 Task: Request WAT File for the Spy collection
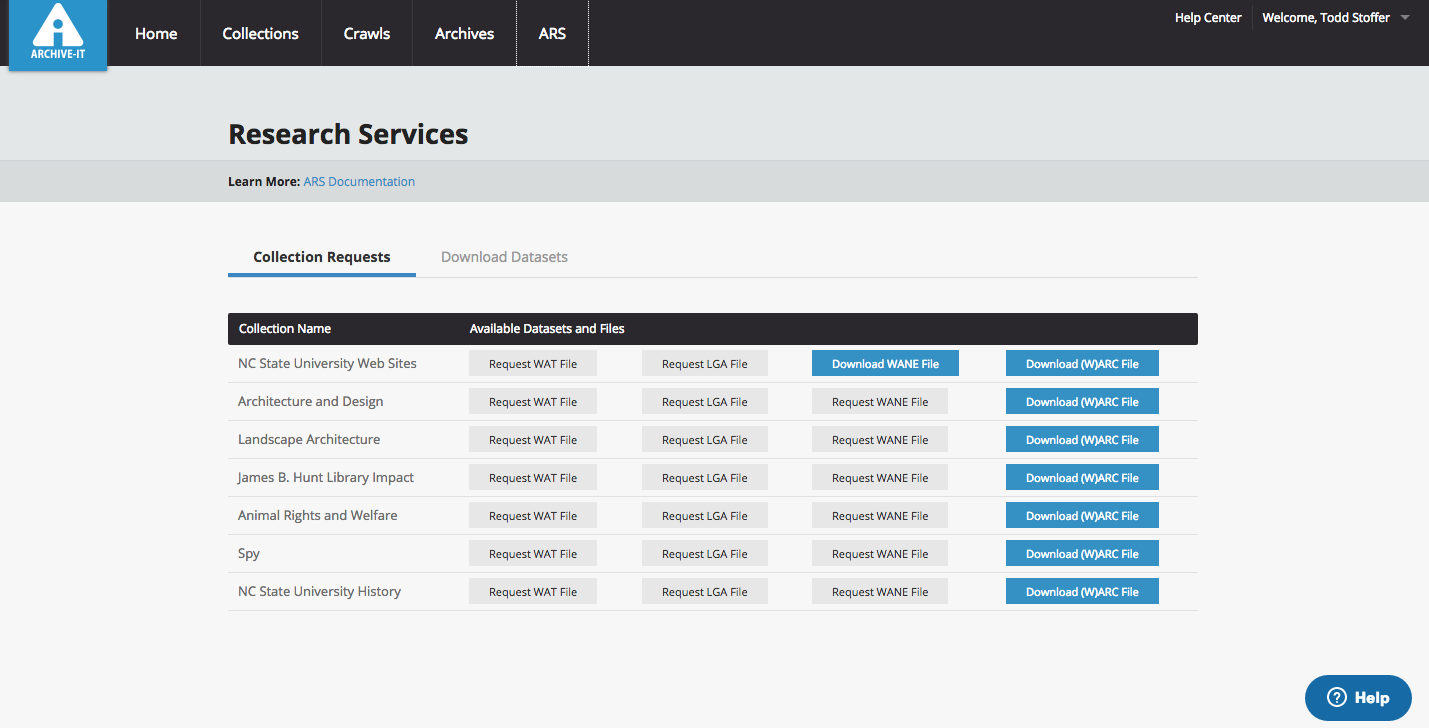pos(533,554)
